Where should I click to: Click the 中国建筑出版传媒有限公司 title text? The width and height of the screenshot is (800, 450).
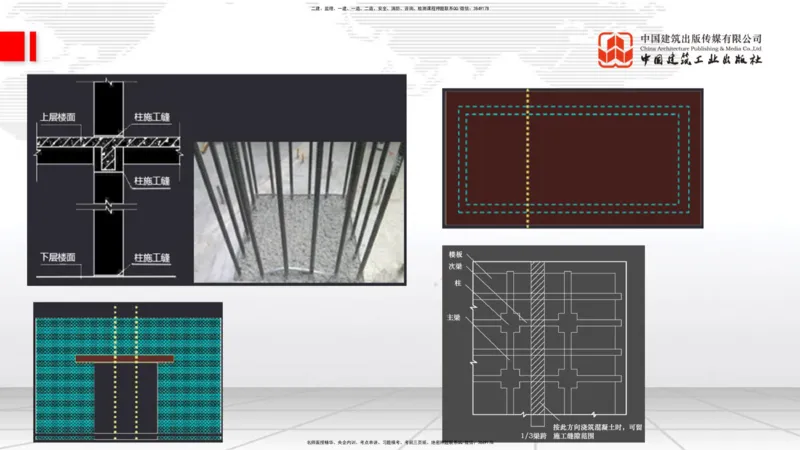point(701,37)
